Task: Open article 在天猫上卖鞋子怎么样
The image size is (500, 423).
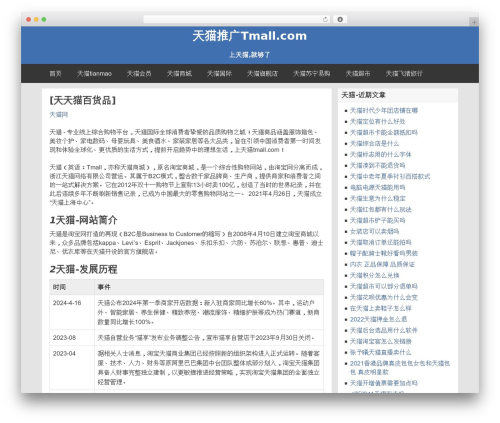Action: click(x=381, y=308)
